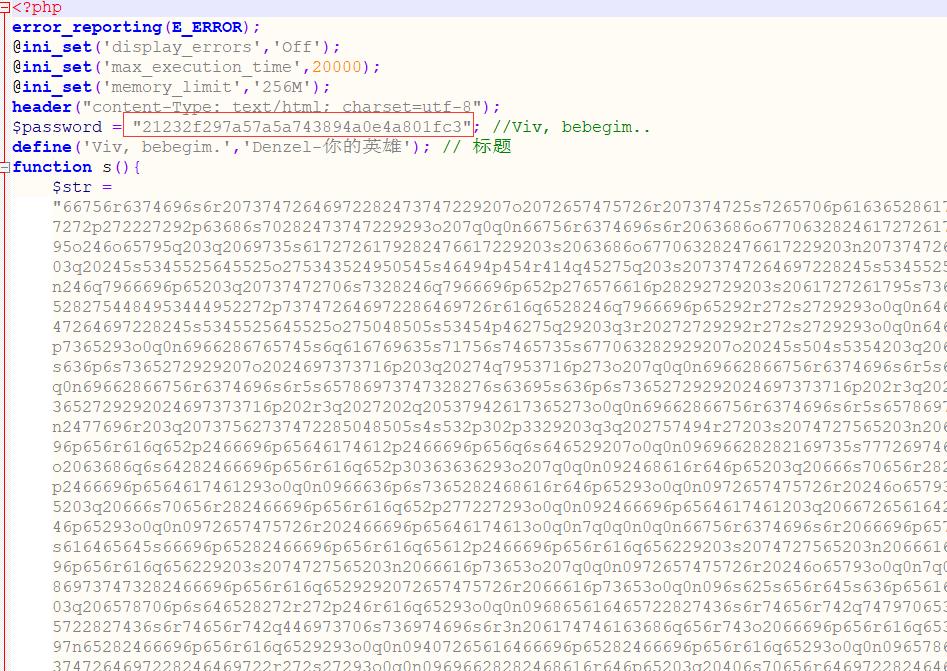Click the hex line starting "66756r6374696s6r"
The width and height of the screenshot is (947, 671).
tap(499, 207)
